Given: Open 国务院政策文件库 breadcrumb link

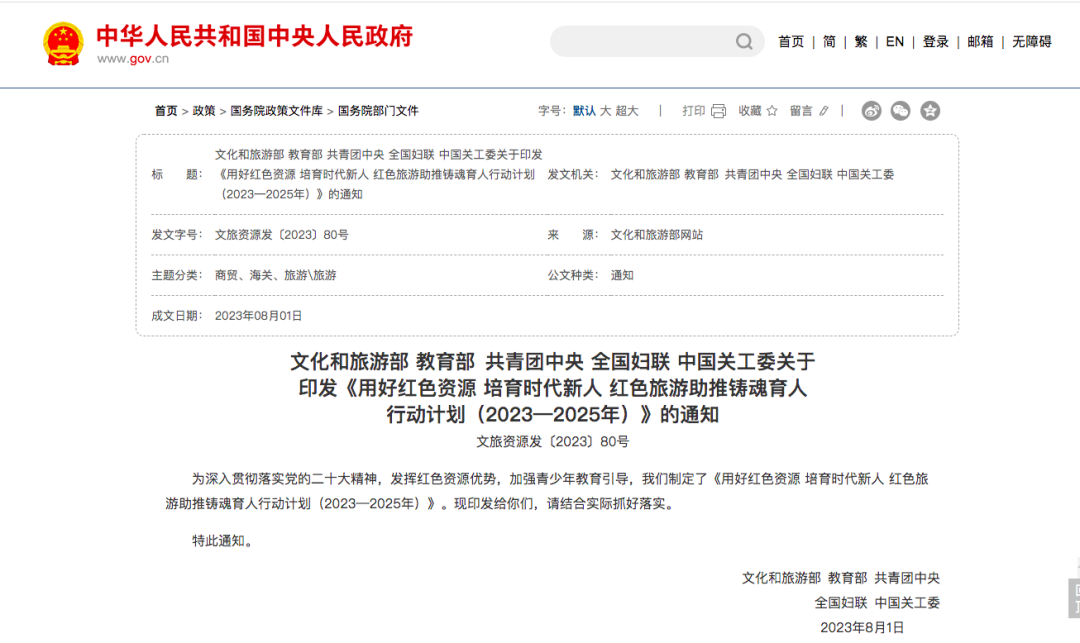Looking at the screenshot, I should click(276, 111).
